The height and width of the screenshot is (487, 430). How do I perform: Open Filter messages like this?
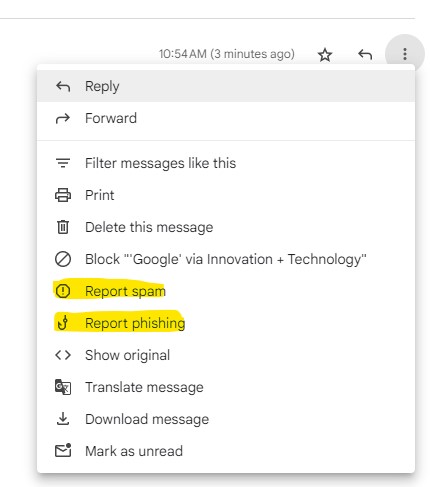coord(226,163)
